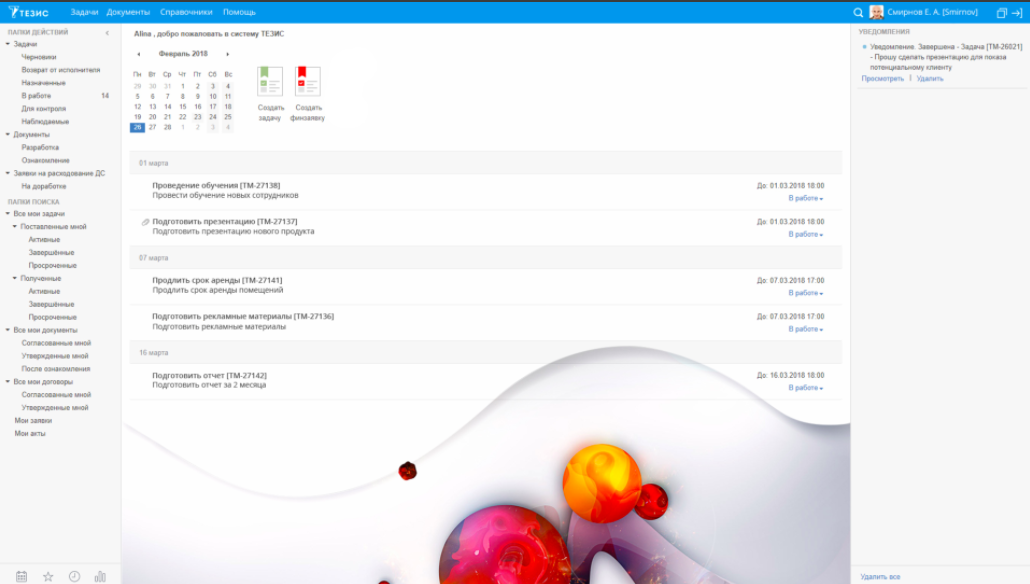Click the Создать финзаявку icon

click(307, 81)
